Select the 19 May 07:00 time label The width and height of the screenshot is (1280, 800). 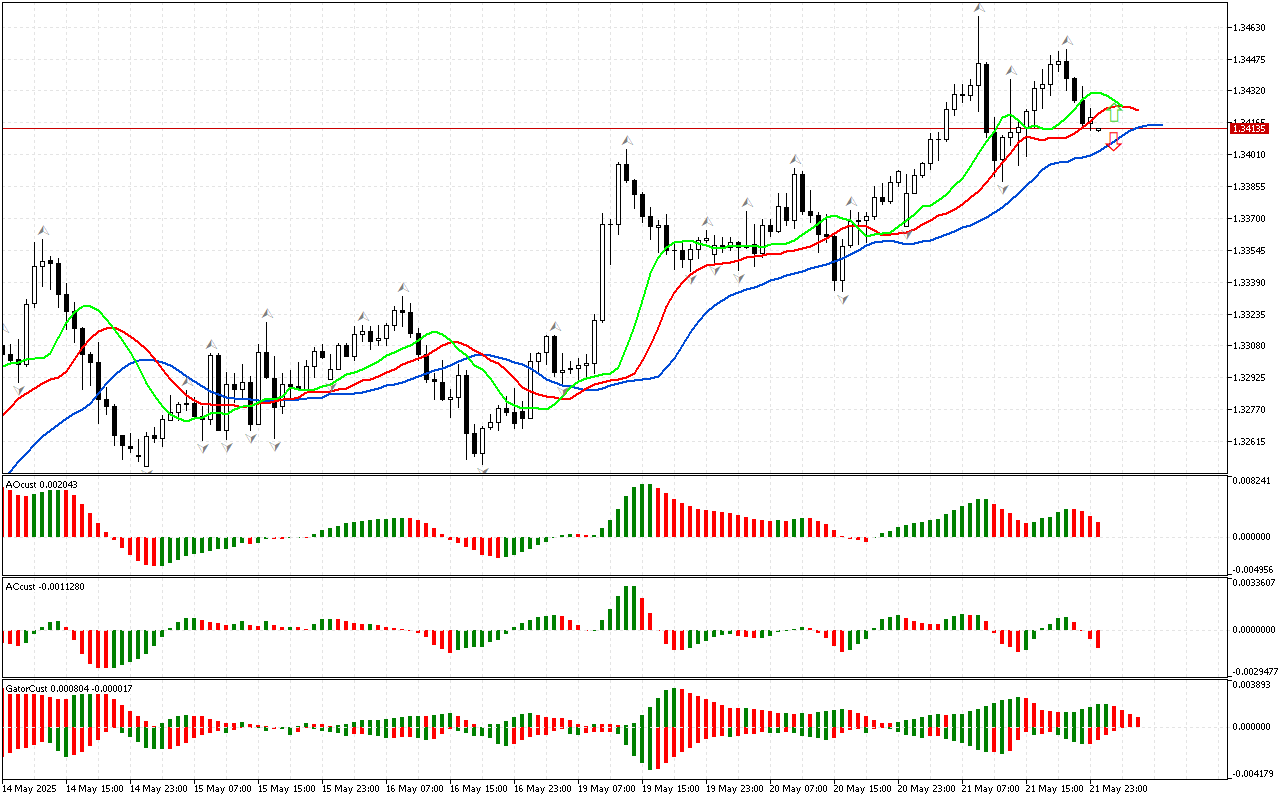[x=606, y=788]
